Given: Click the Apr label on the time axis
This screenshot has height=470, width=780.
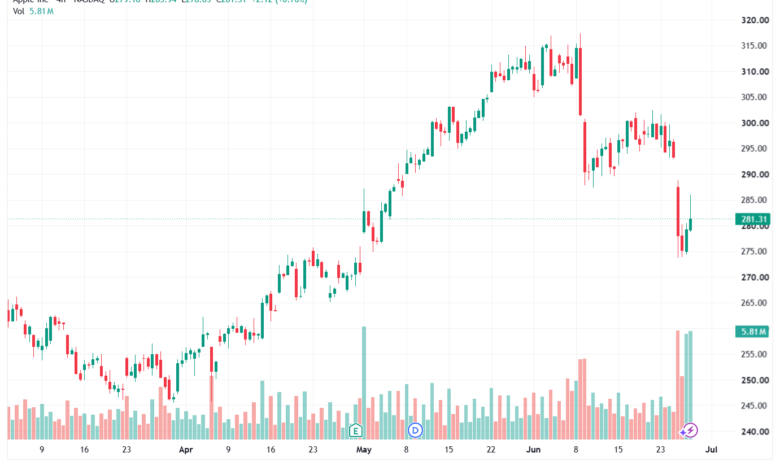Looking at the screenshot, I should [x=186, y=450].
